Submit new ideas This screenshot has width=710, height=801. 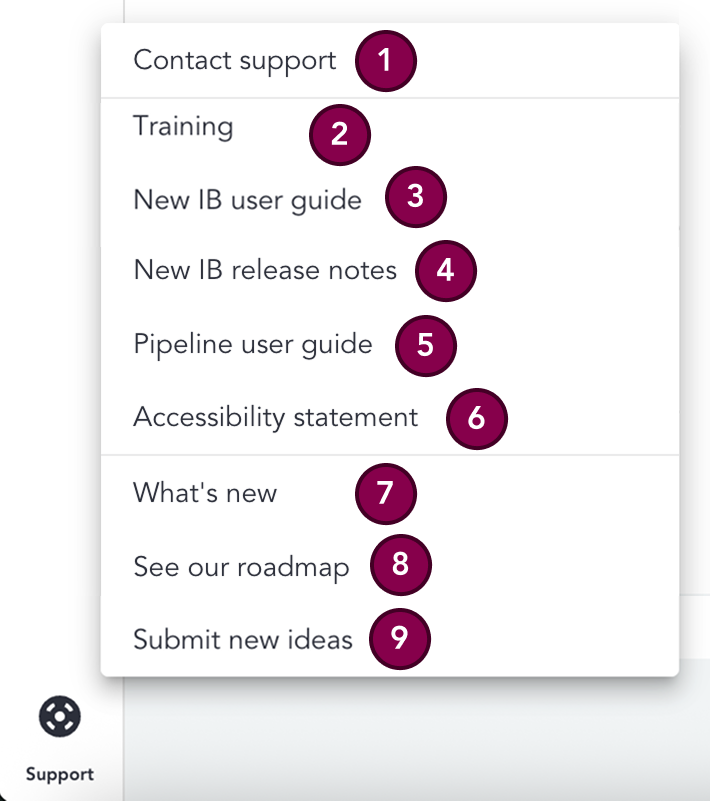tap(242, 639)
